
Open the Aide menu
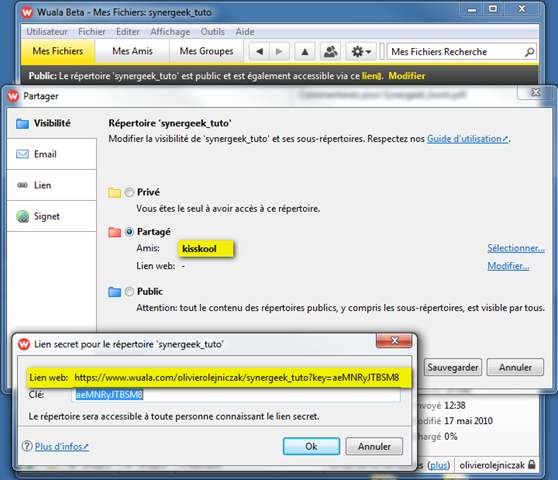(x=245, y=32)
